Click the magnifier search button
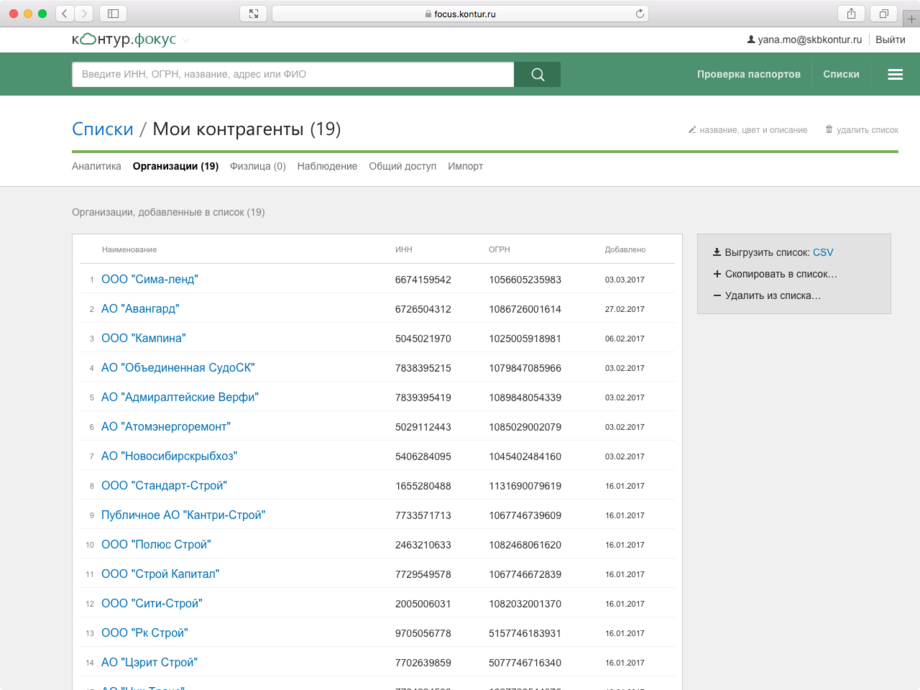 pos(537,74)
